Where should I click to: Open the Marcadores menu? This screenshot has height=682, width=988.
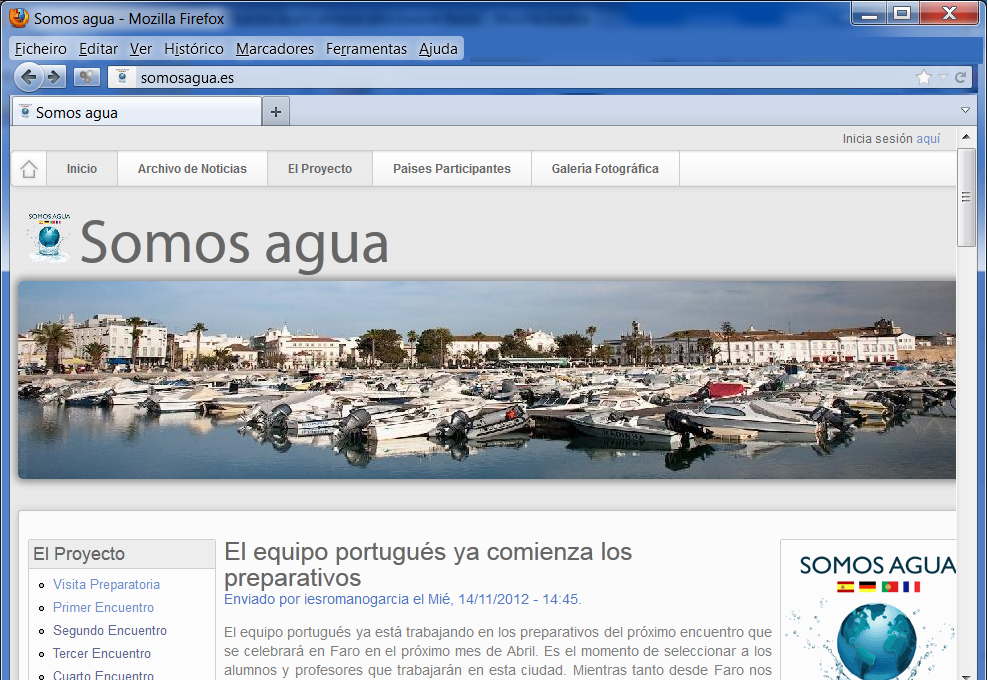point(275,48)
